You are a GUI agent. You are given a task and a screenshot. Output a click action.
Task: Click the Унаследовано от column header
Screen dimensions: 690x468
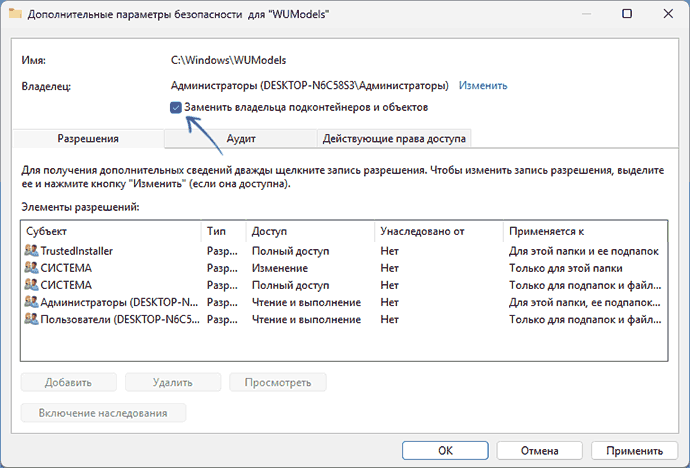pyautogui.click(x=438, y=231)
